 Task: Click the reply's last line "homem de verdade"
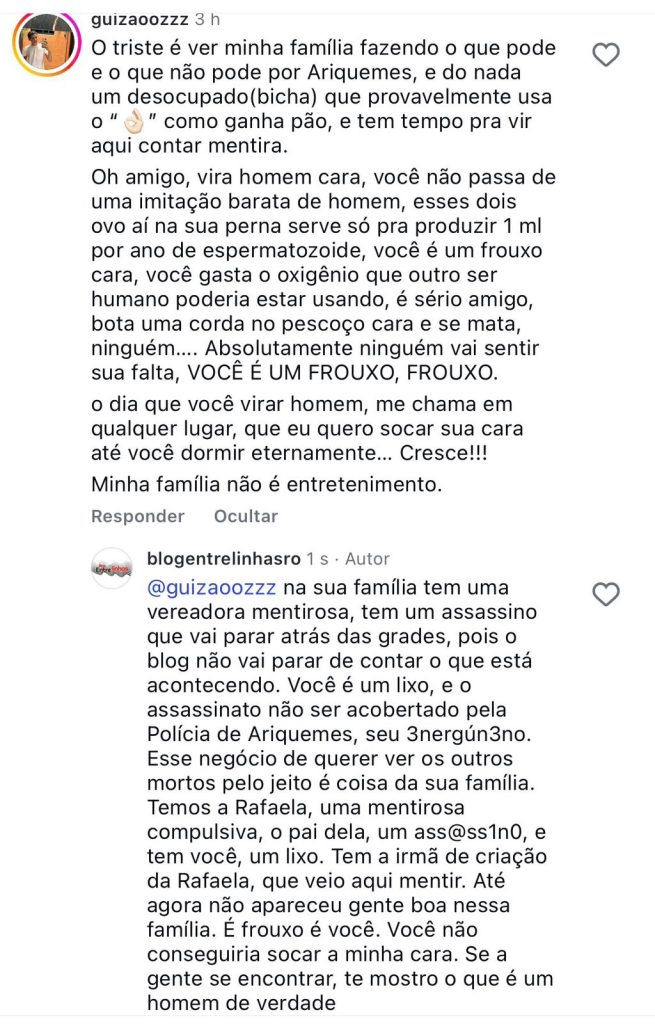pyautogui.click(x=238, y=1004)
